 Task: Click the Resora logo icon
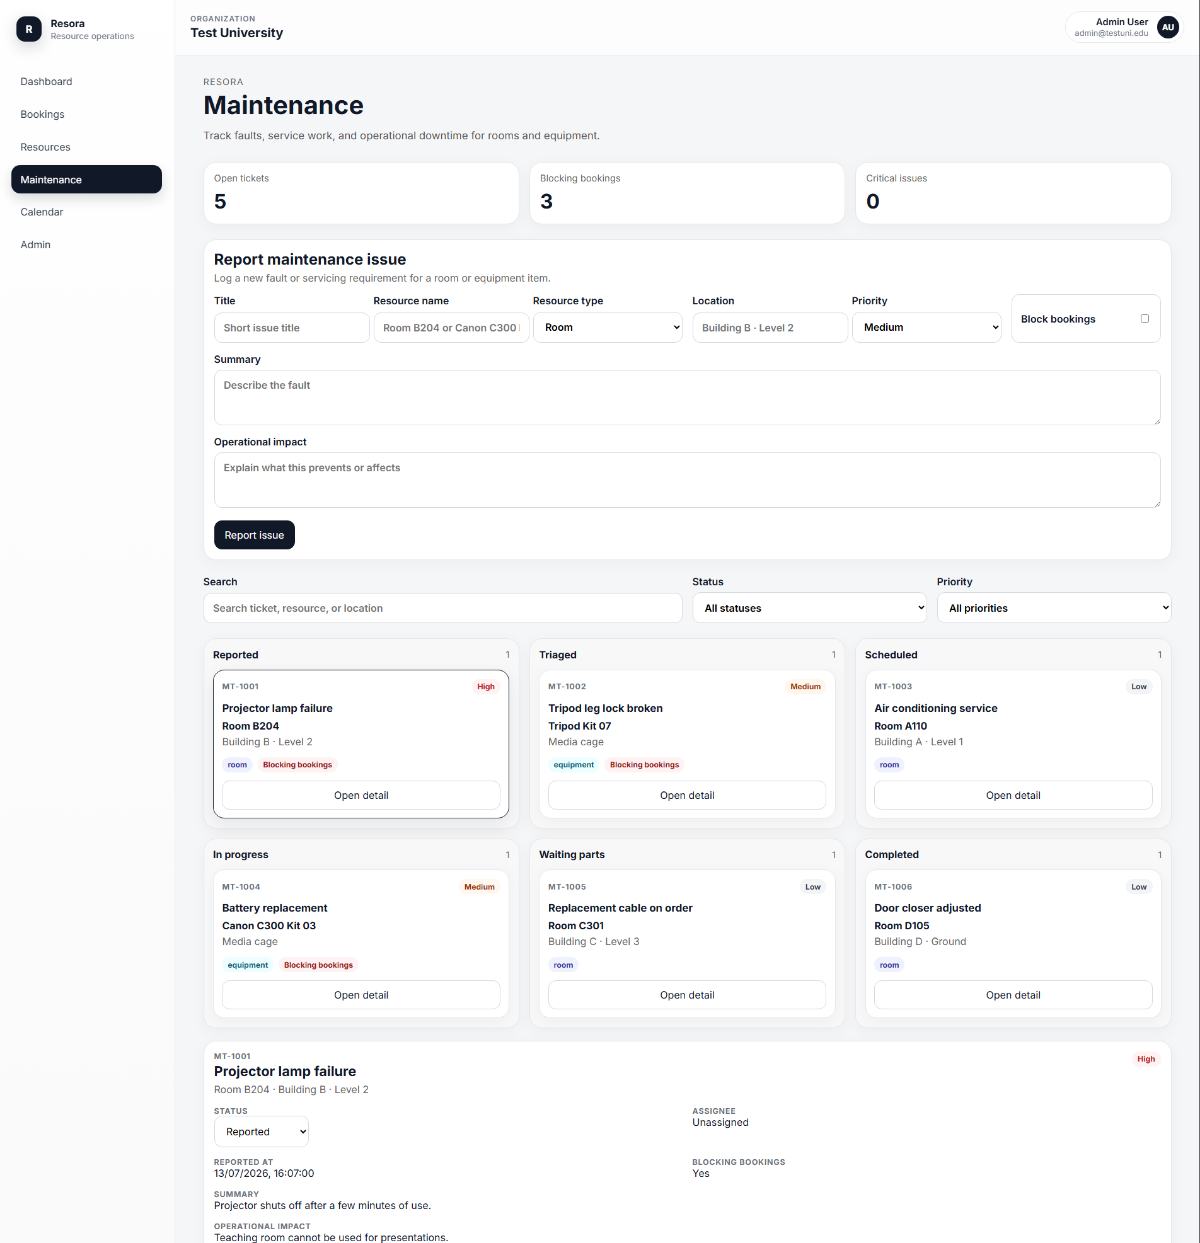coord(29,29)
